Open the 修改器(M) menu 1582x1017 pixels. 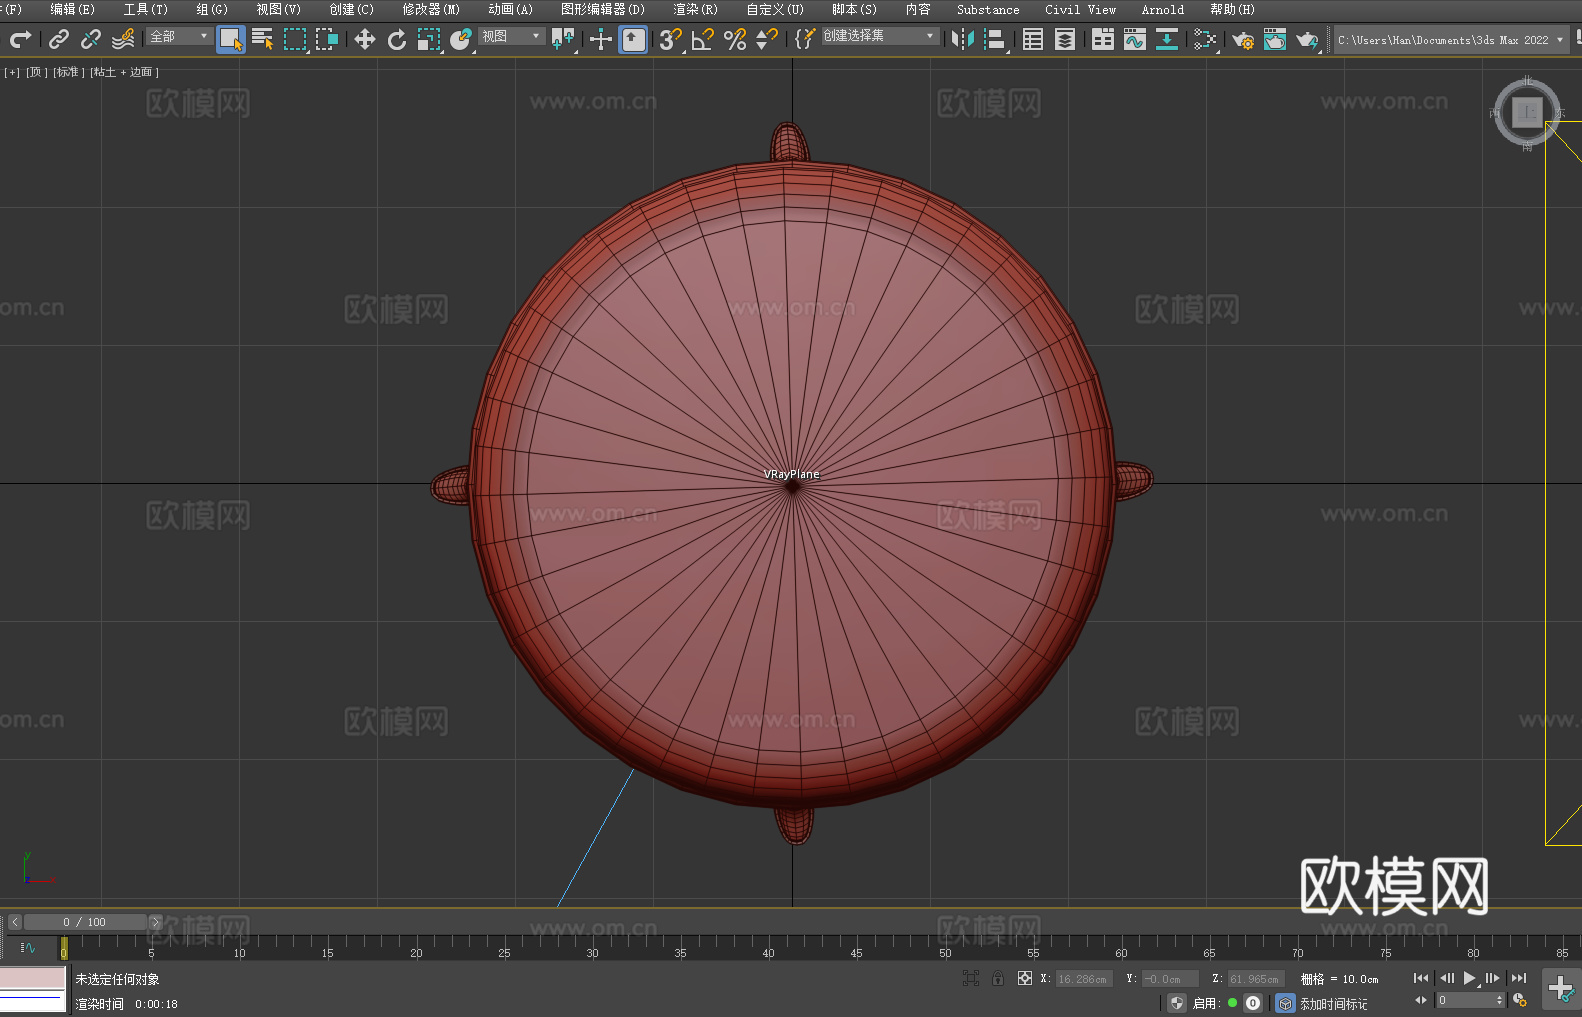click(x=431, y=9)
